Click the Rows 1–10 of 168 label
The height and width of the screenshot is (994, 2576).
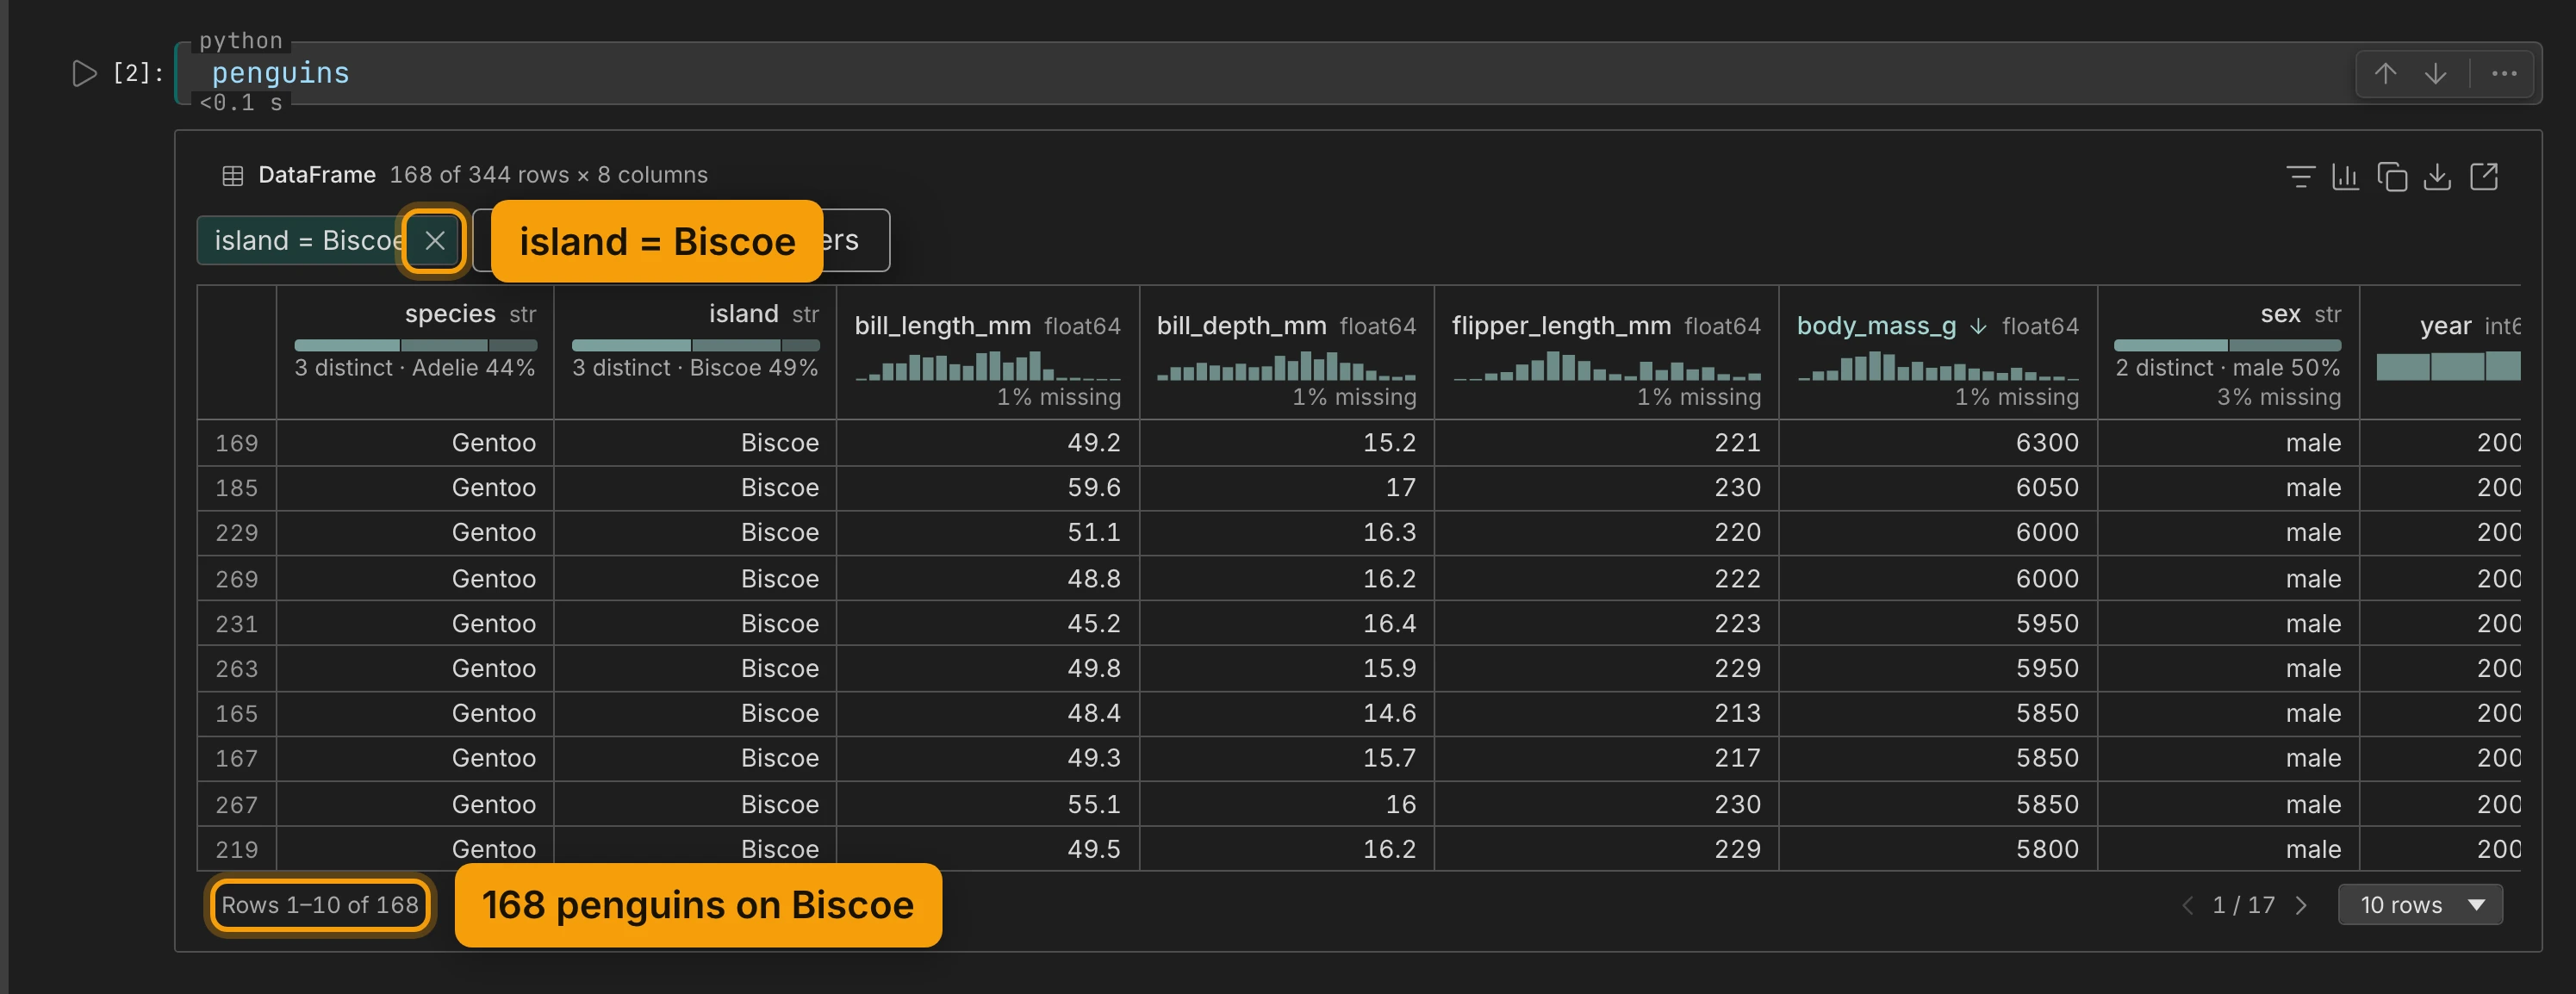click(x=320, y=905)
